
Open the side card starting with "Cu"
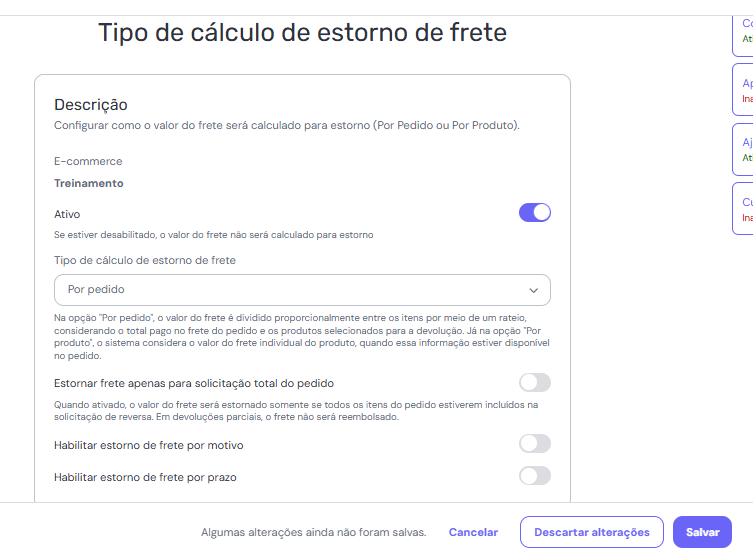pyautogui.click(x=744, y=209)
